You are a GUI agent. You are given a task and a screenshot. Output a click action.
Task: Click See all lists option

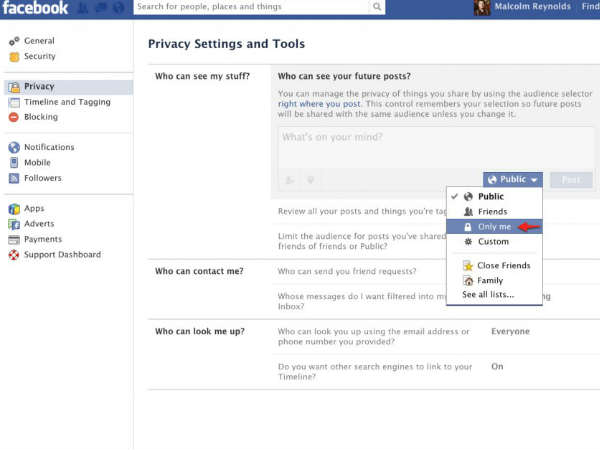point(488,295)
